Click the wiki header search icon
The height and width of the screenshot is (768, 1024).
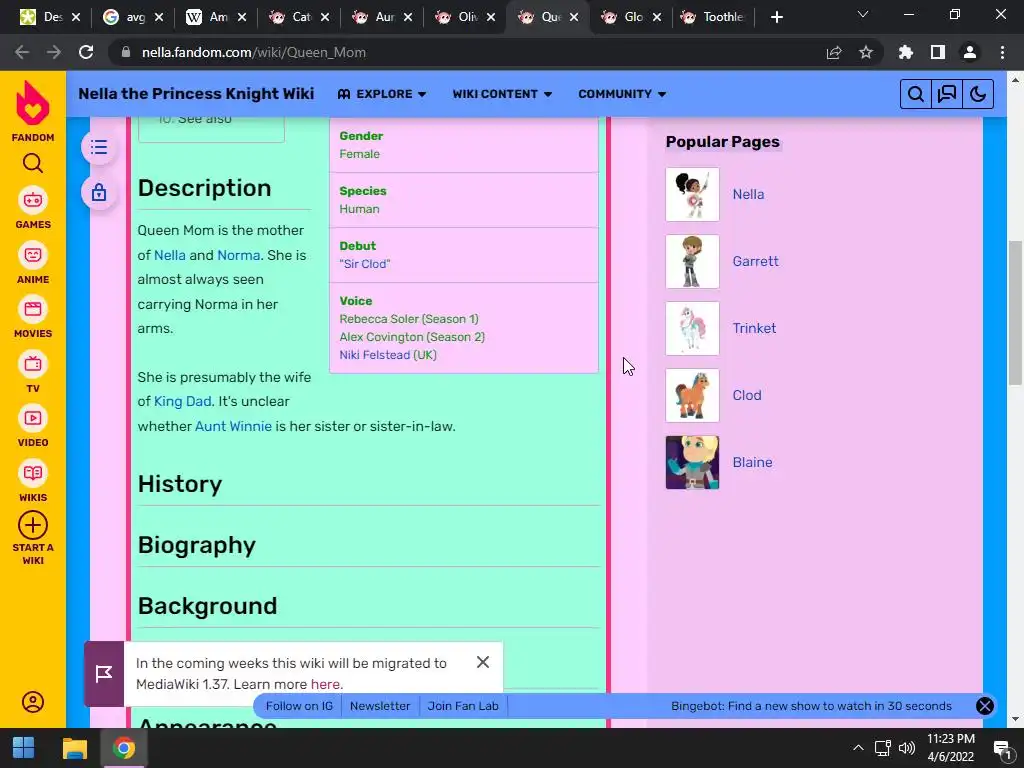916,94
